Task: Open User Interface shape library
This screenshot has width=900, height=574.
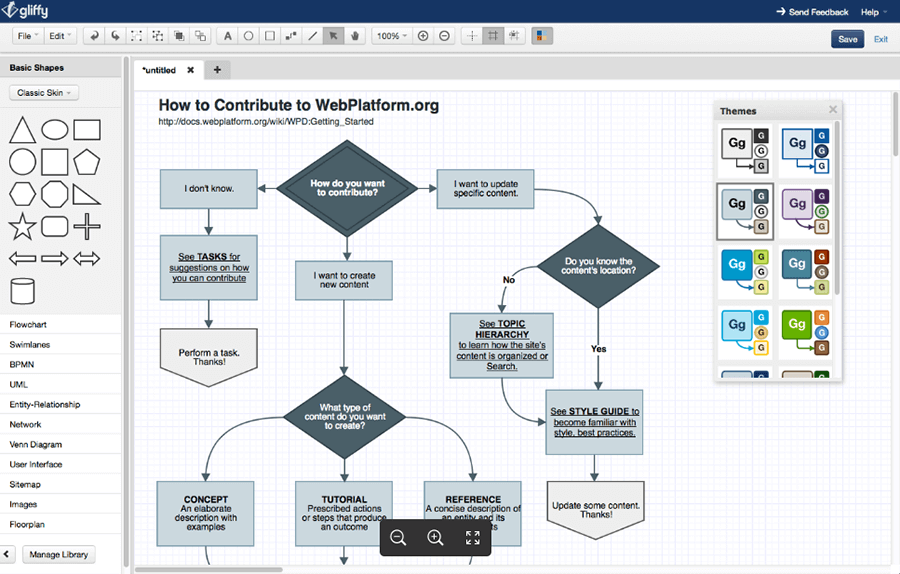Action: click(60, 464)
